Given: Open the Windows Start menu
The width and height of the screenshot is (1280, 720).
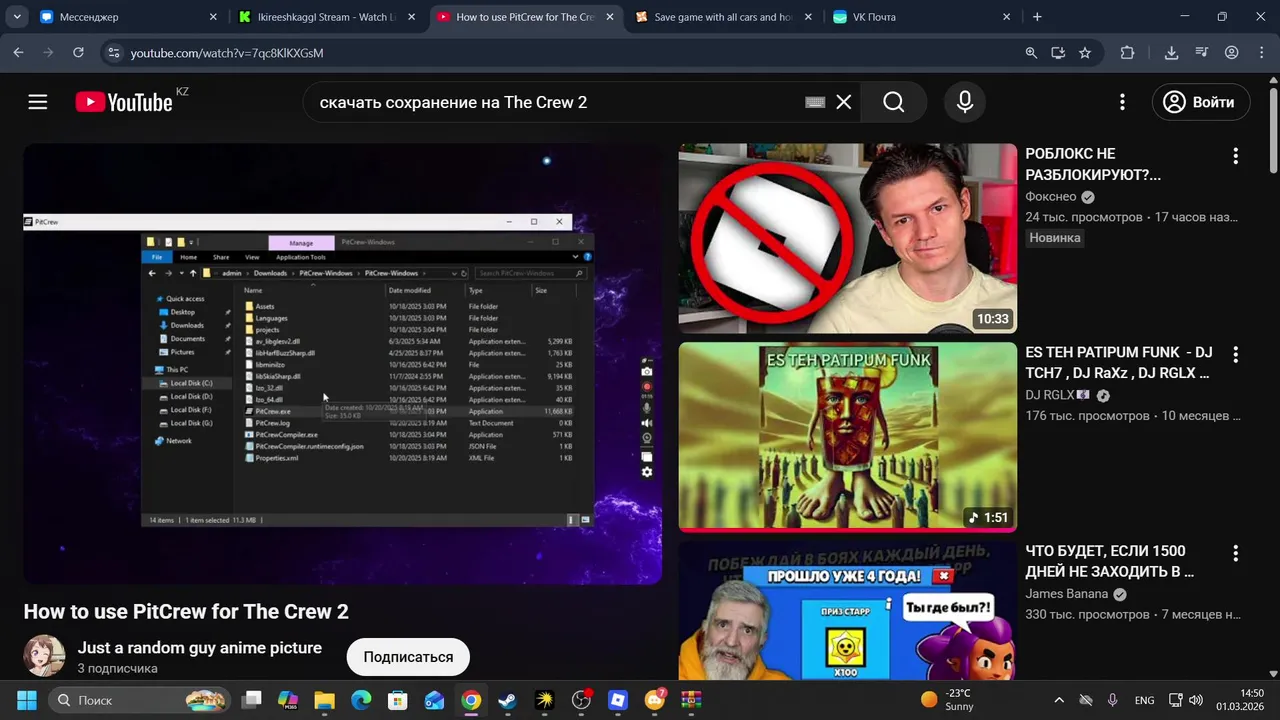Looking at the screenshot, I should click(27, 700).
